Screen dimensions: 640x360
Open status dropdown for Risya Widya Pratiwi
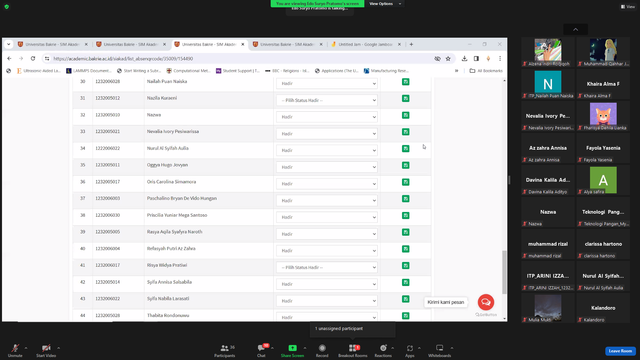point(327,267)
